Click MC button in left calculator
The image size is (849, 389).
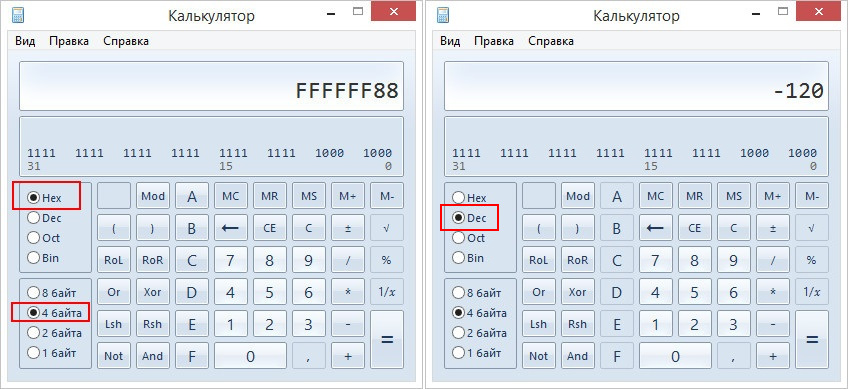tap(231, 196)
